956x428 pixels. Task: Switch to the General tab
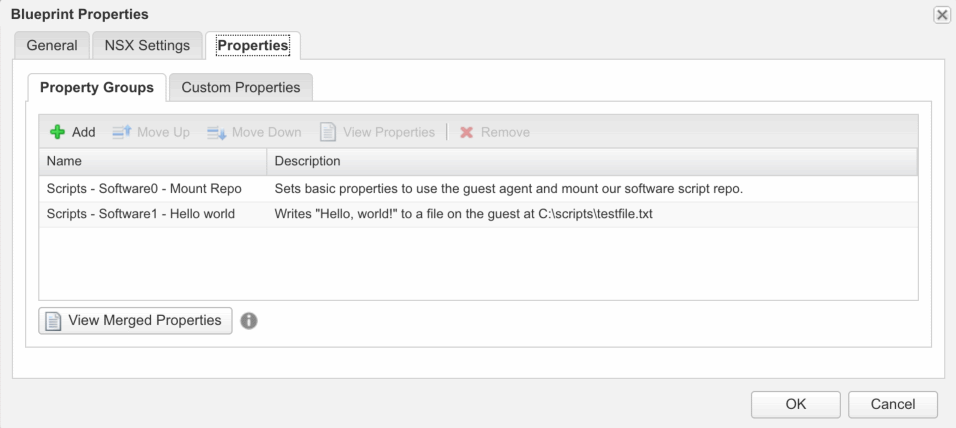[52, 45]
